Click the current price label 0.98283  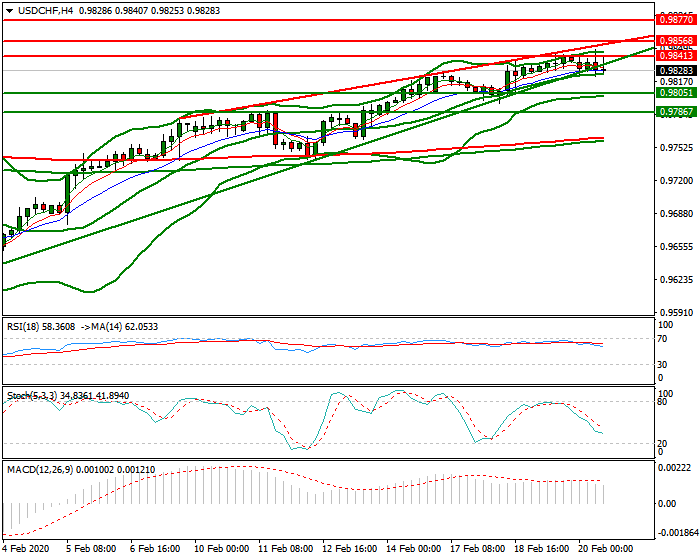click(x=676, y=71)
